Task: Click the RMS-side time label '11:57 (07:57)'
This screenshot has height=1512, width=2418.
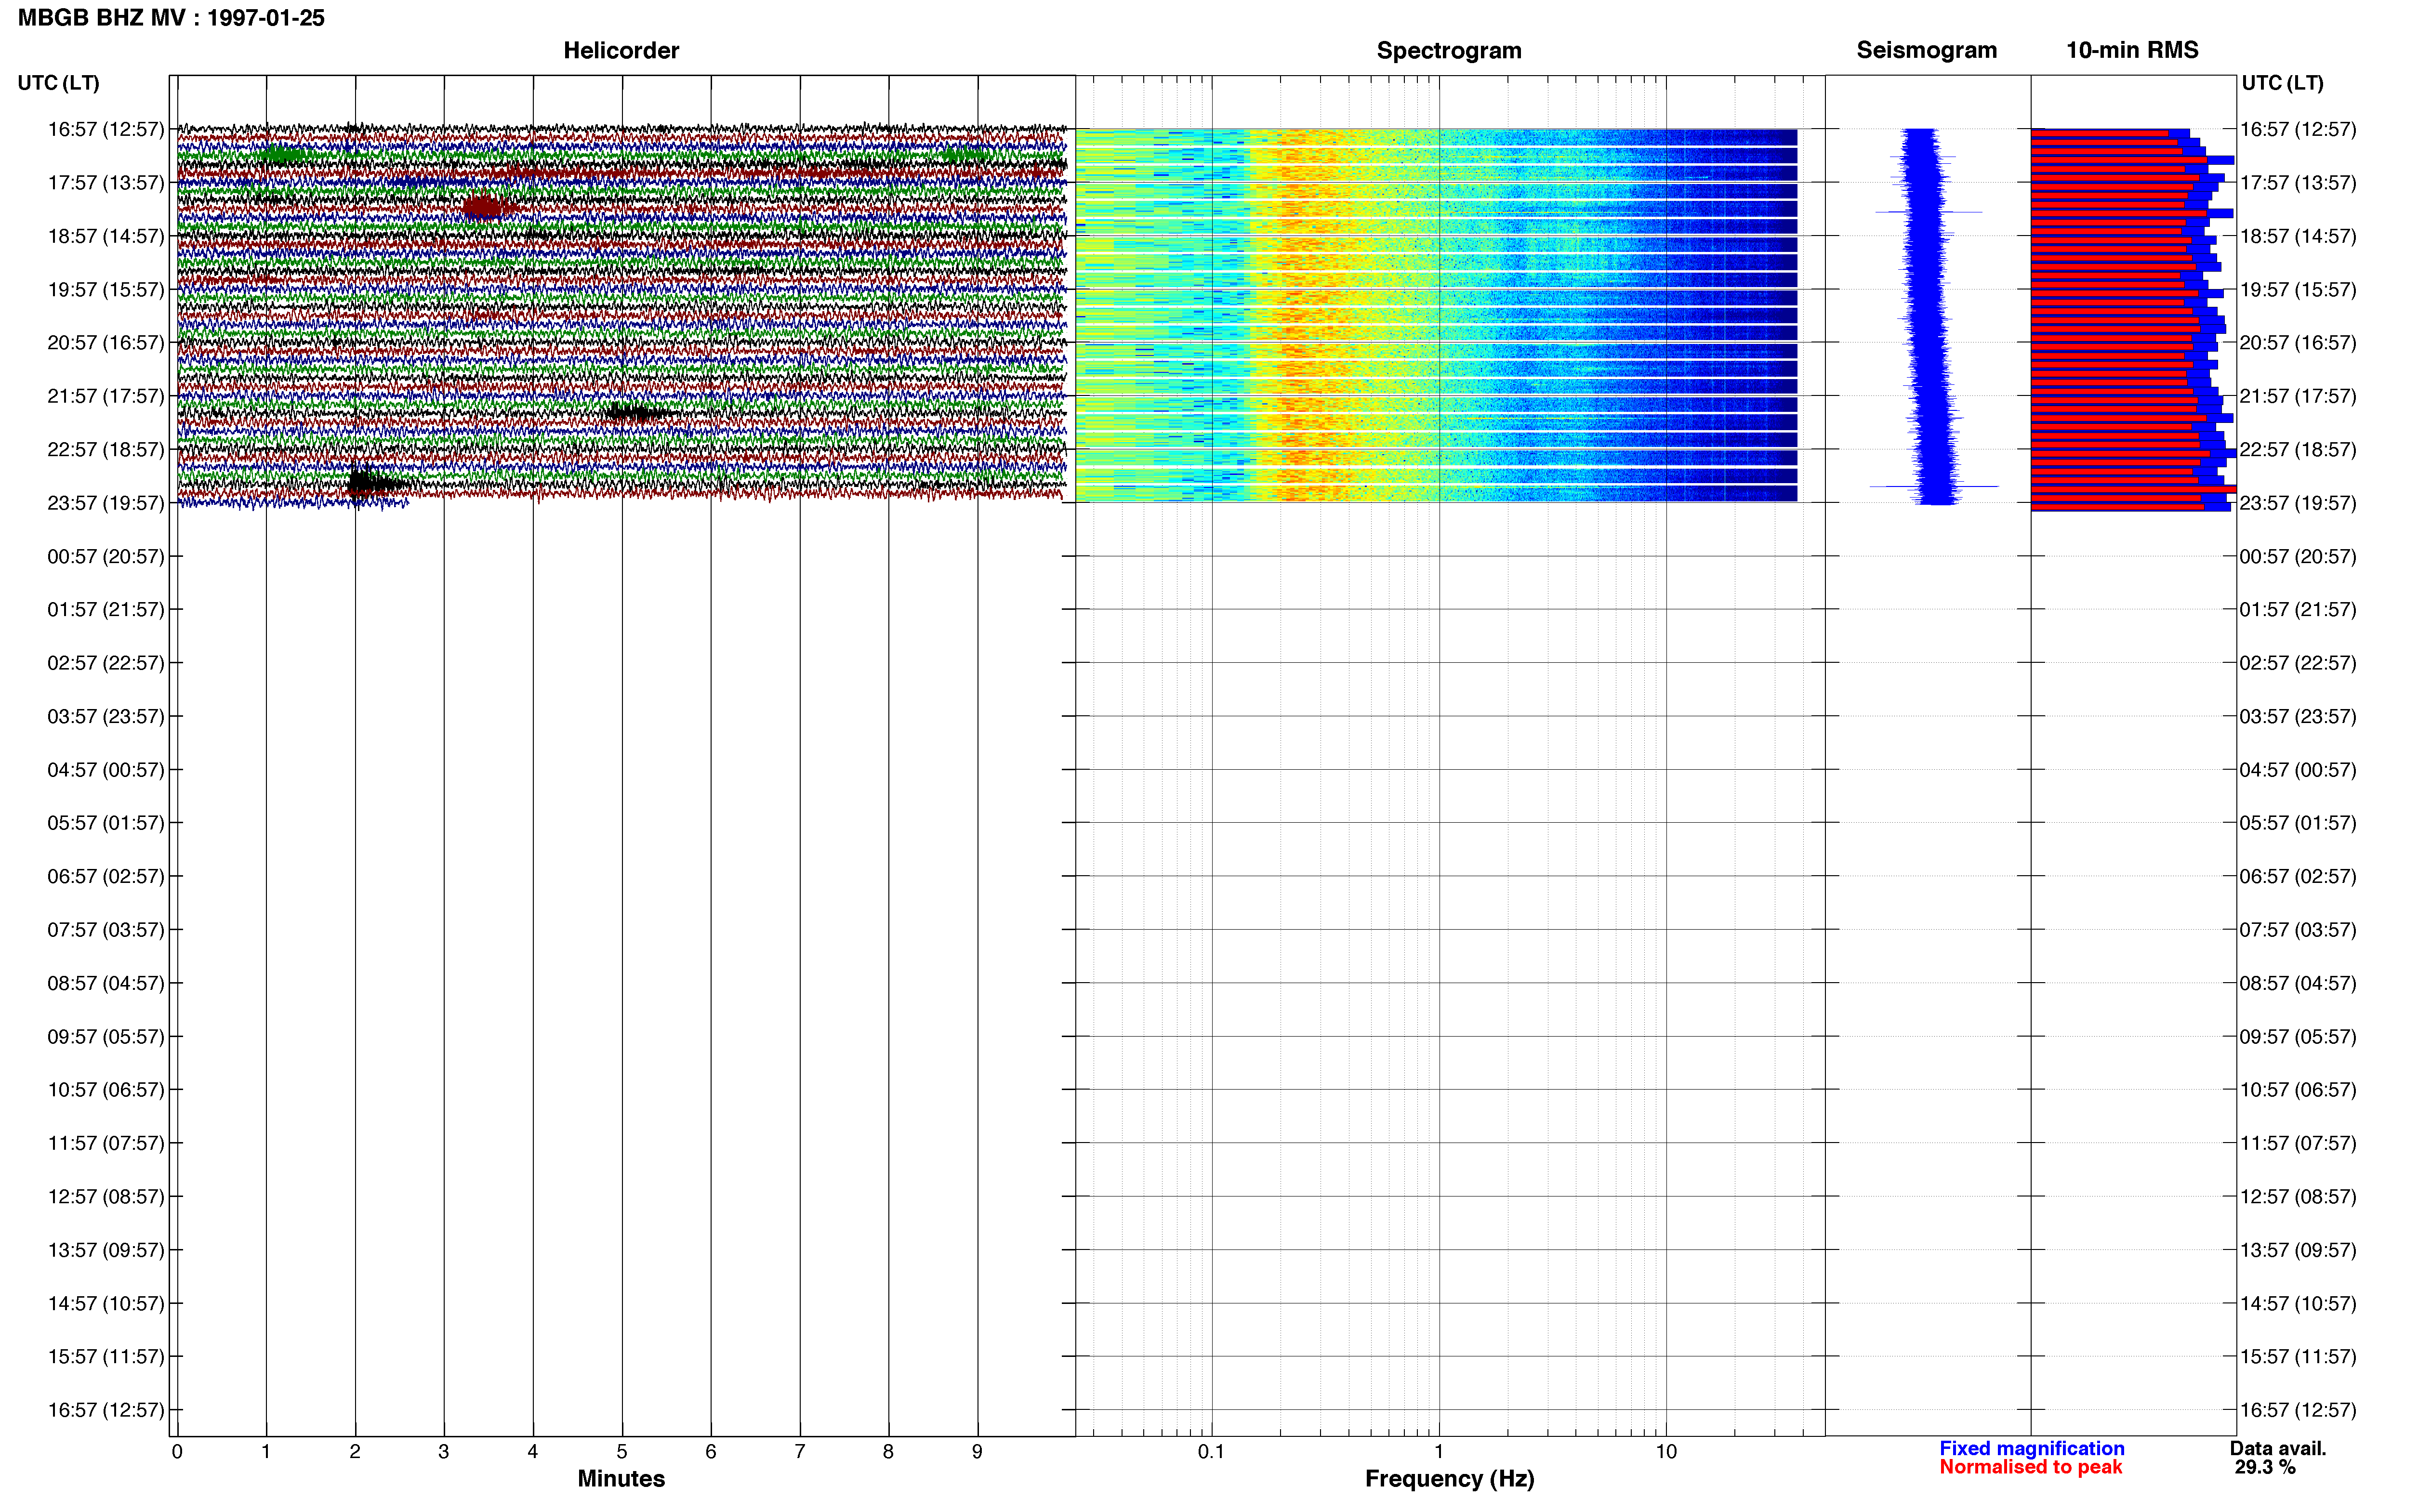Action: coord(2298,1143)
